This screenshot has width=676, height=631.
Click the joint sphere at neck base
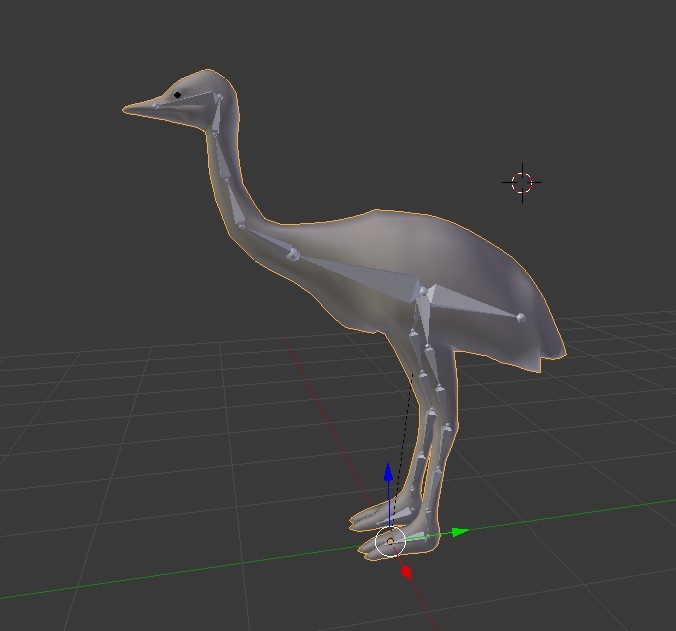[x=293, y=255]
